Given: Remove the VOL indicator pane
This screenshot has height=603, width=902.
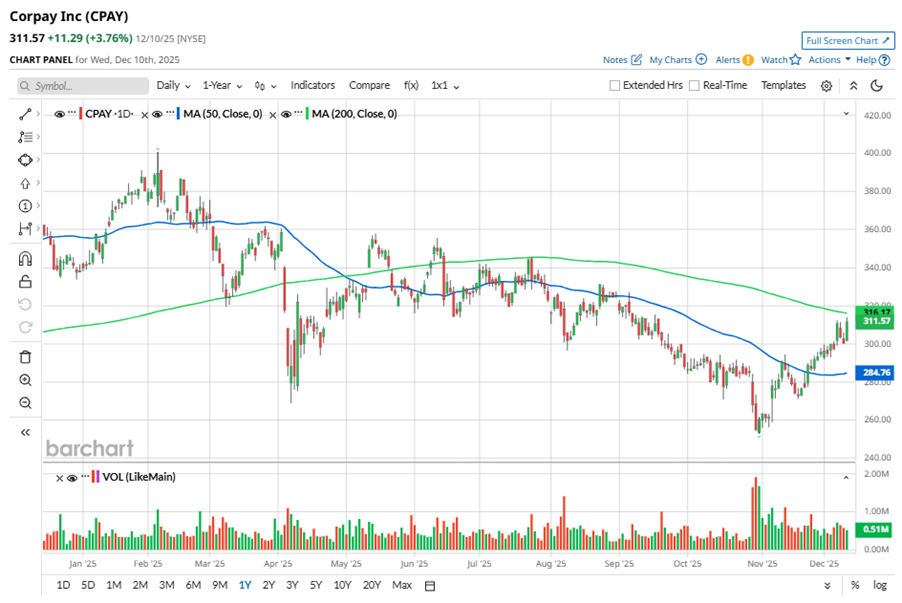Looking at the screenshot, I should [x=59, y=478].
